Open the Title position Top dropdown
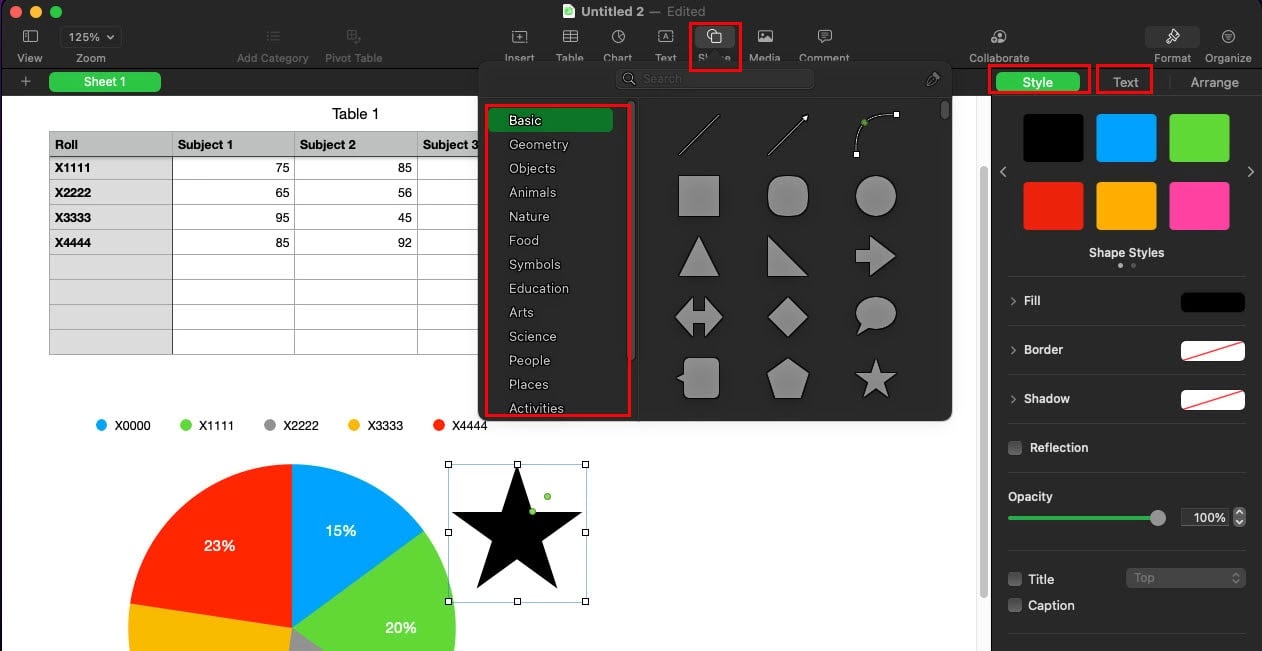This screenshot has width=1262, height=651. coord(1185,578)
